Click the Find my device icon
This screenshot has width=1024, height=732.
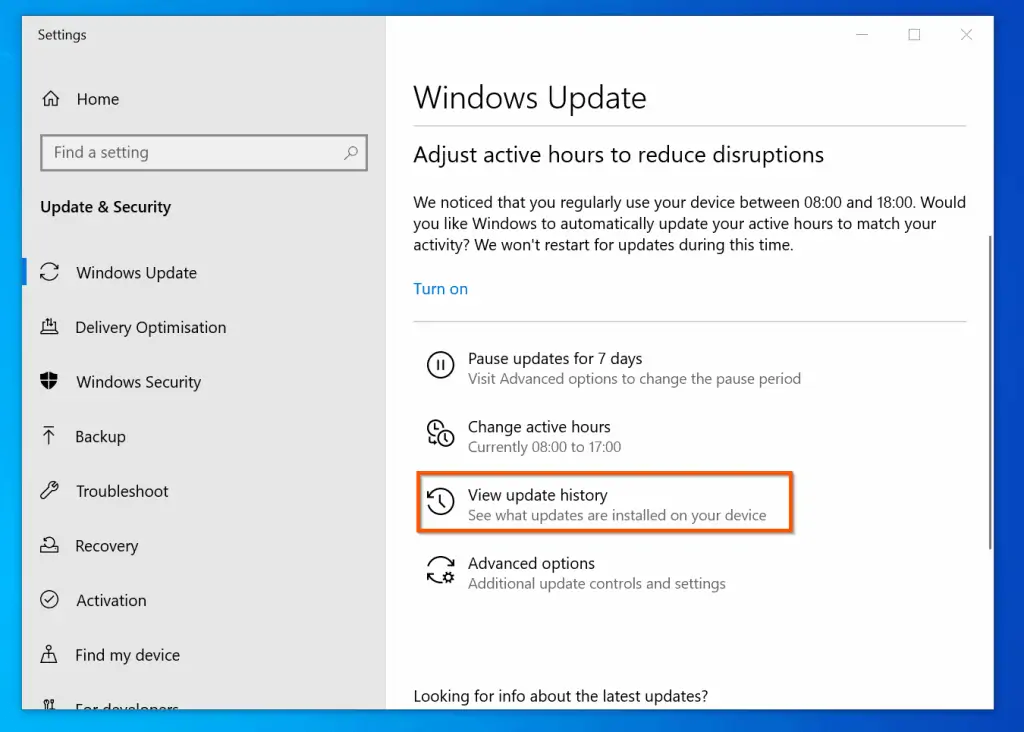tap(49, 655)
